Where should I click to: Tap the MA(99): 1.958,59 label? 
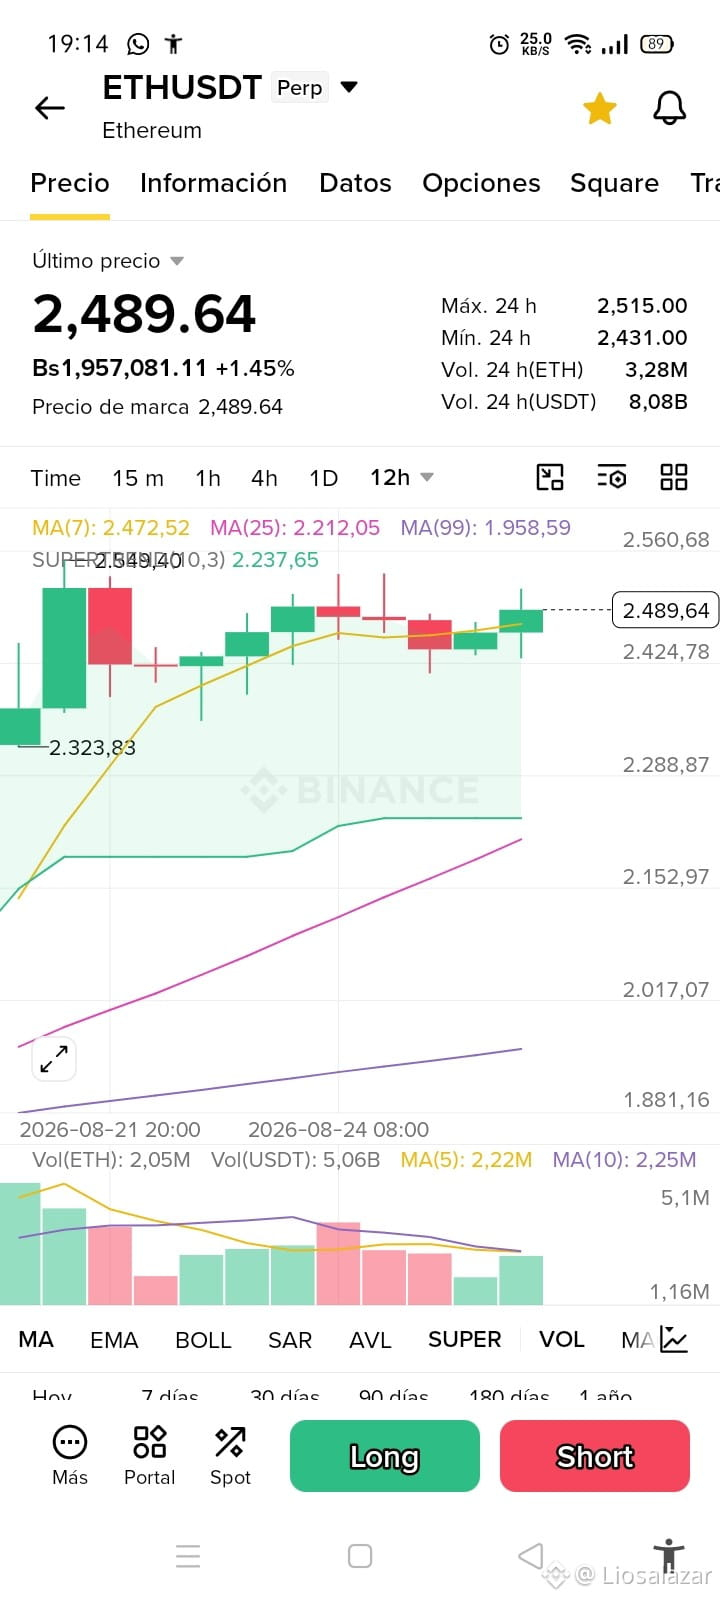pos(486,527)
